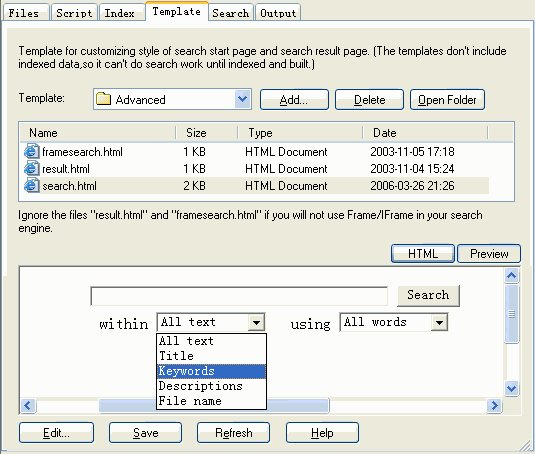Go to the Index tab
This screenshot has width=535, height=454.
[121, 13]
